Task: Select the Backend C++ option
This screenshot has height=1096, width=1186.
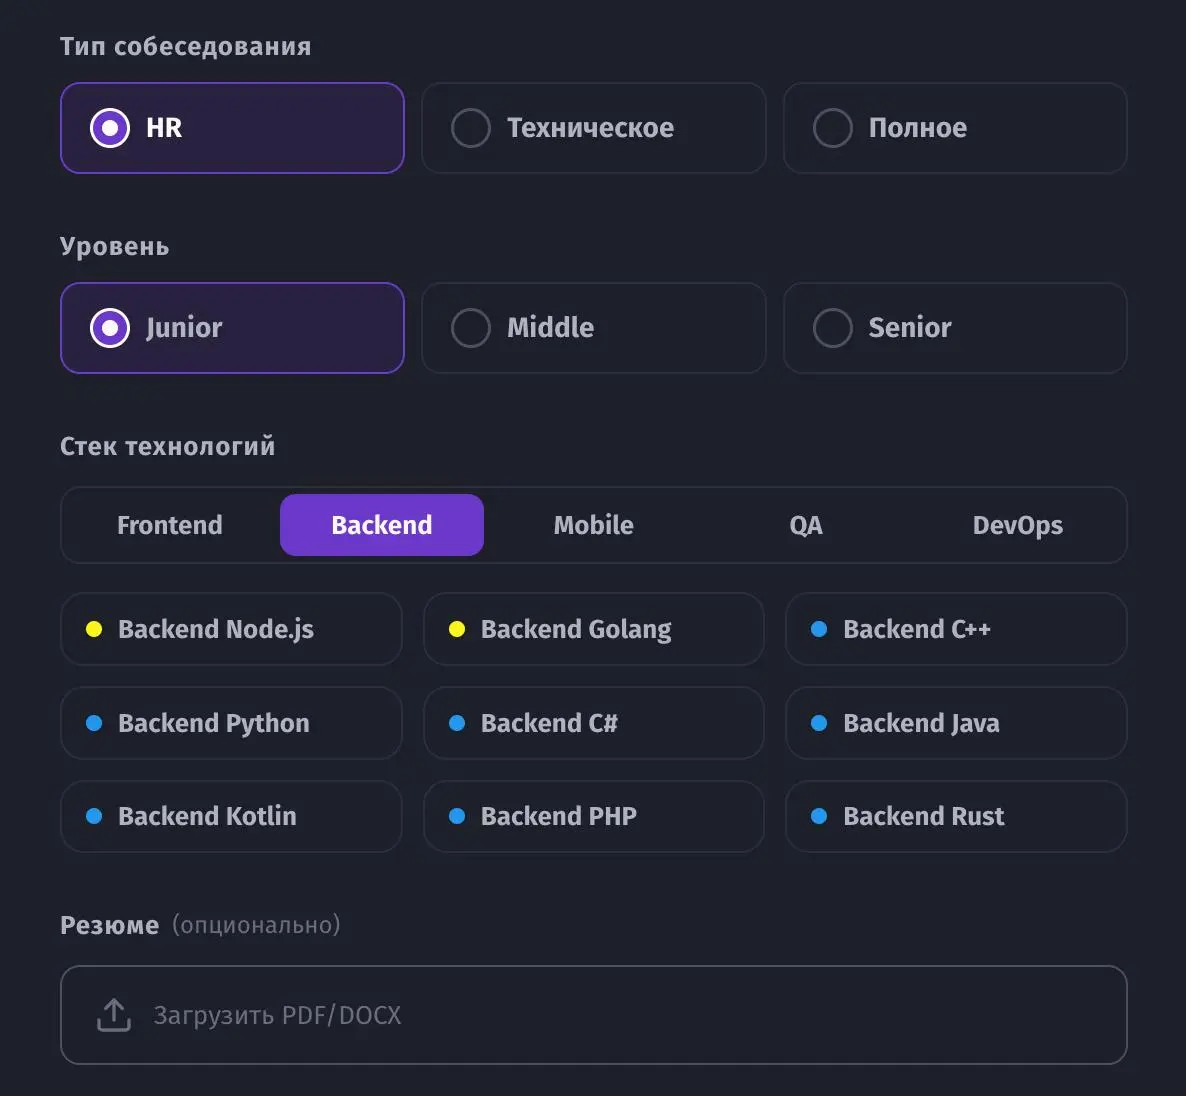Action: (956, 629)
